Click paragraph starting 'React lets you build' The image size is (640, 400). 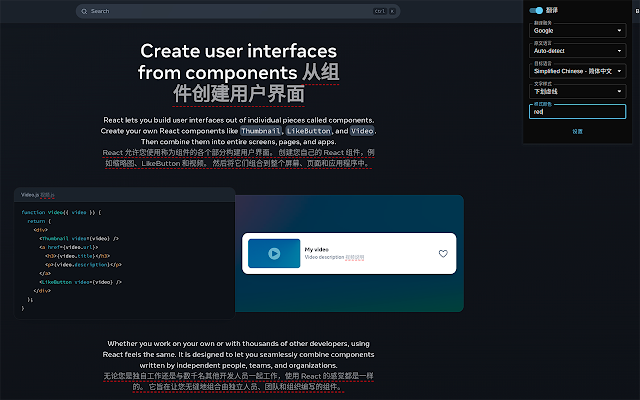pos(238,131)
